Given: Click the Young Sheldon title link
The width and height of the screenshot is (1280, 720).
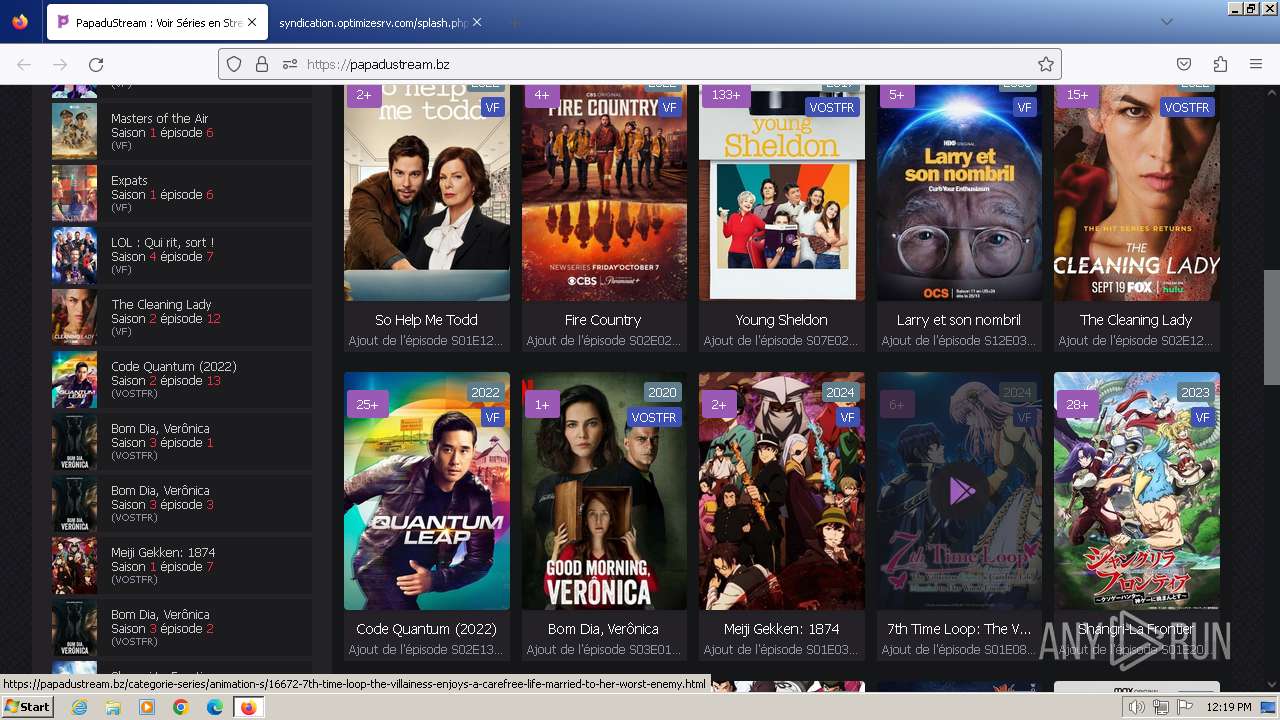Looking at the screenshot, I should (x=782, y=320).
